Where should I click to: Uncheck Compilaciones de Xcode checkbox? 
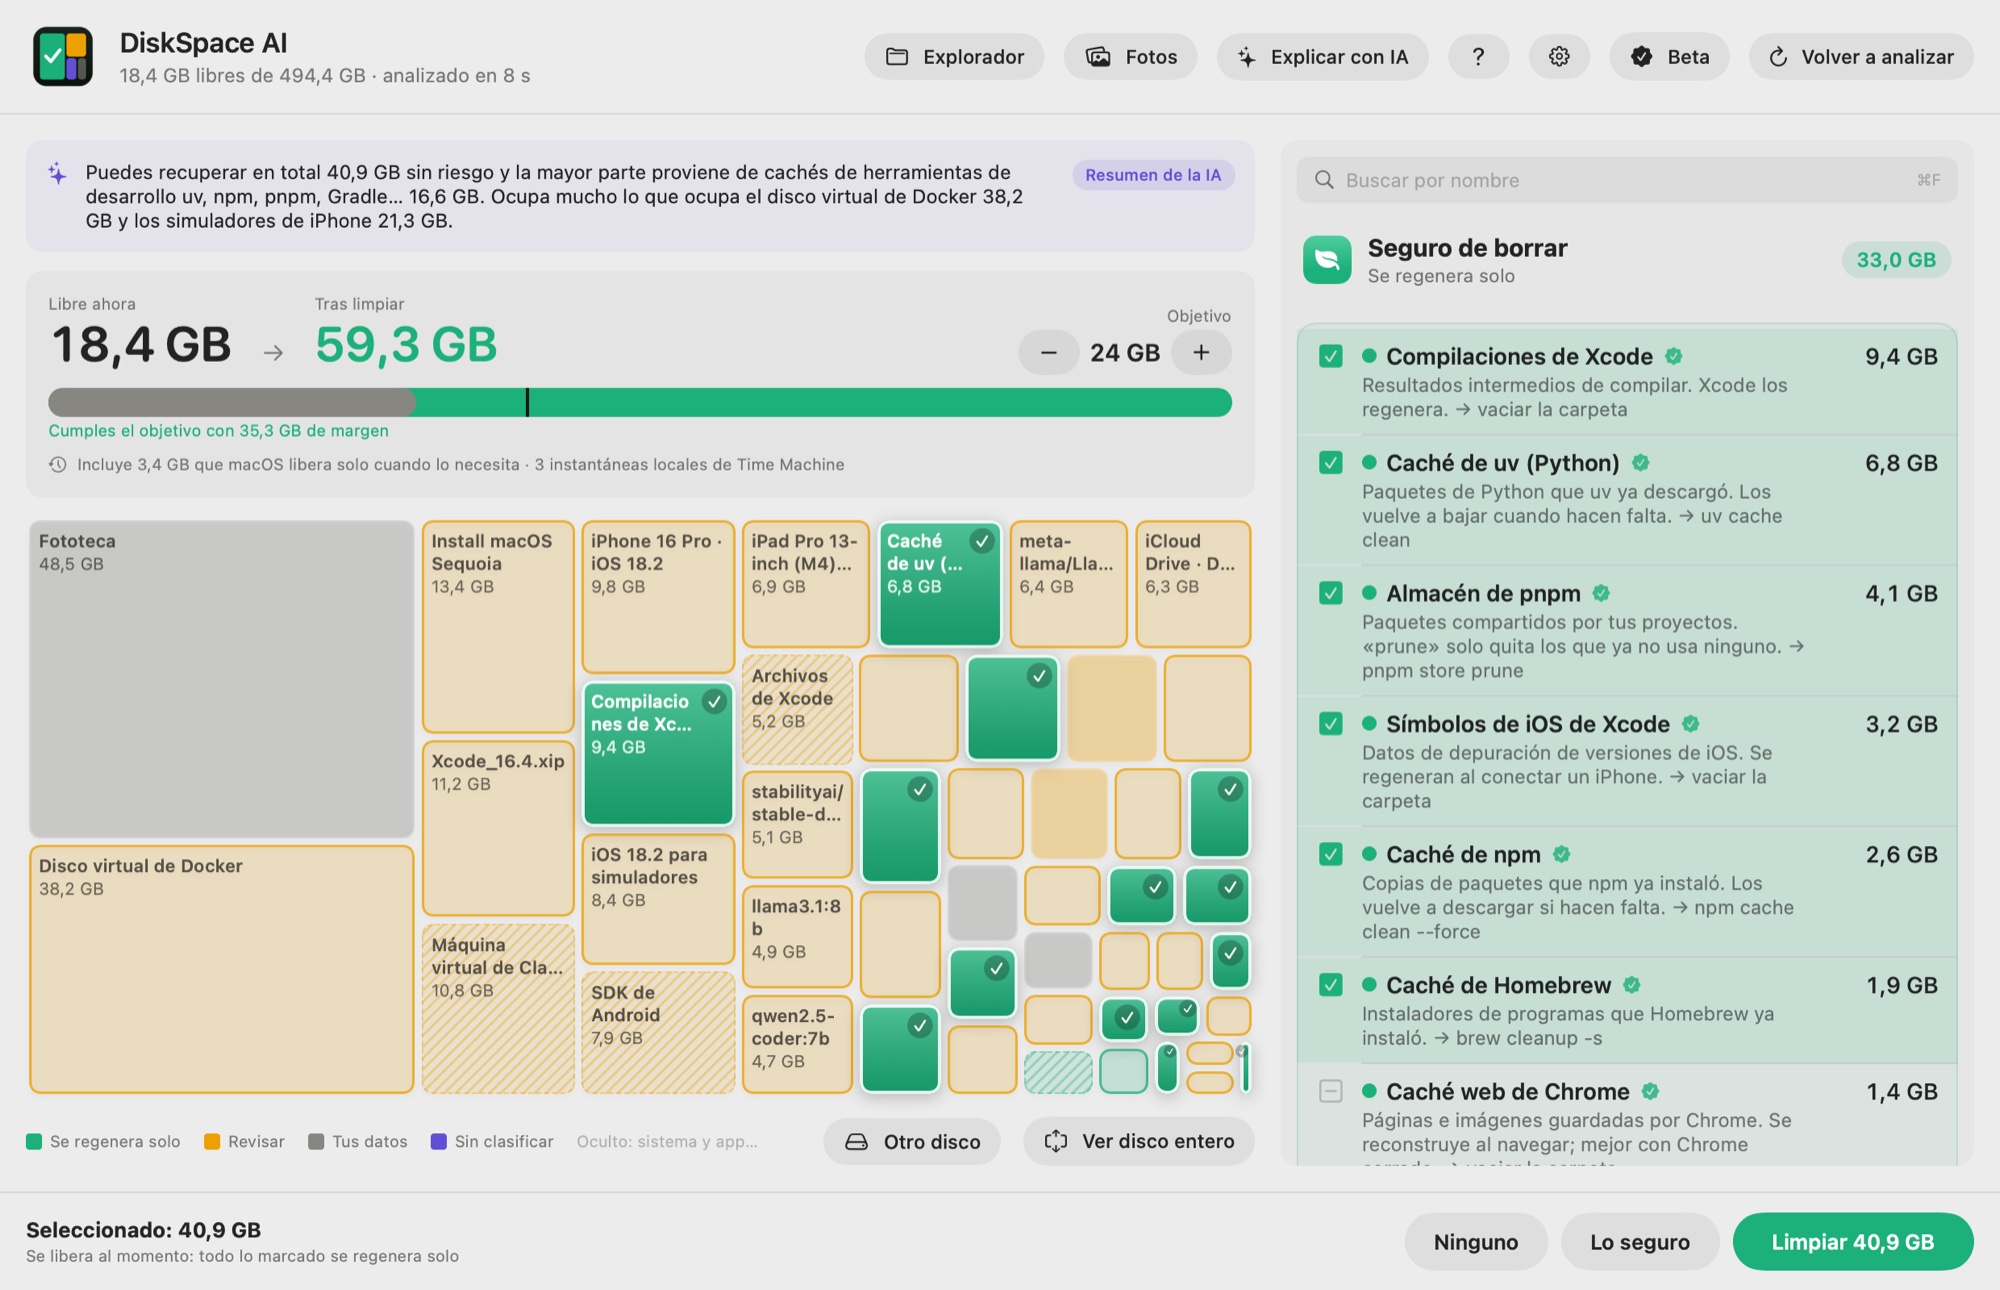[x=1331, y=356]
